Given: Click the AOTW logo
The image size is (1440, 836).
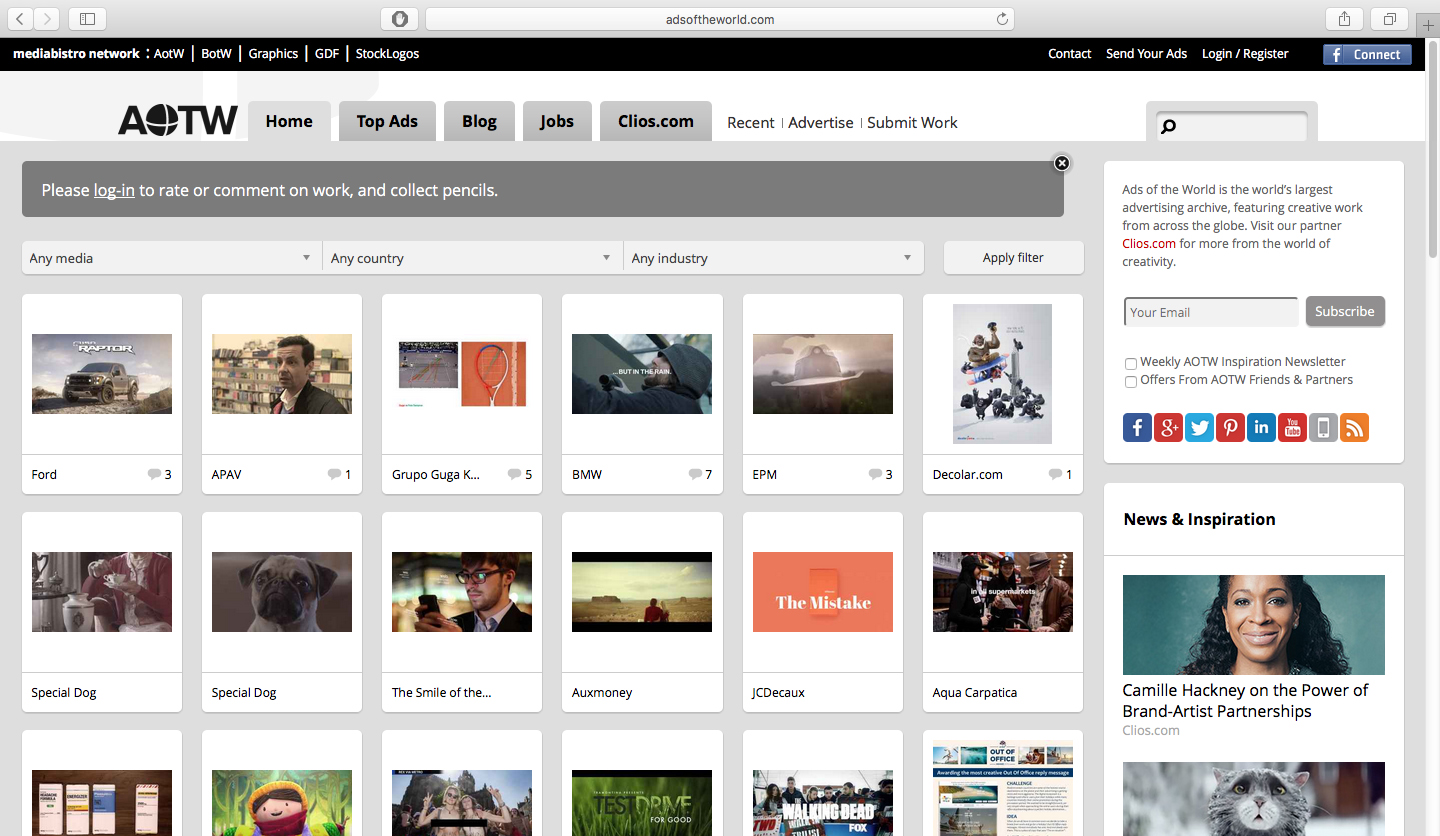Looking at the screenshot, I should 178,121.
